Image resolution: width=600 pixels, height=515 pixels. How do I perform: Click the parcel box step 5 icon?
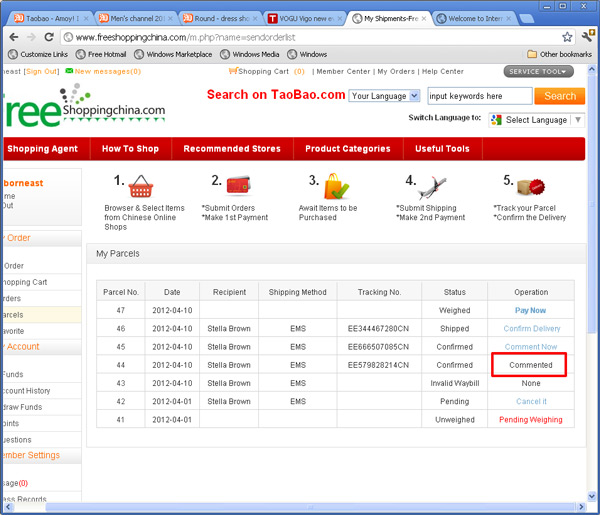click(531, 186)
